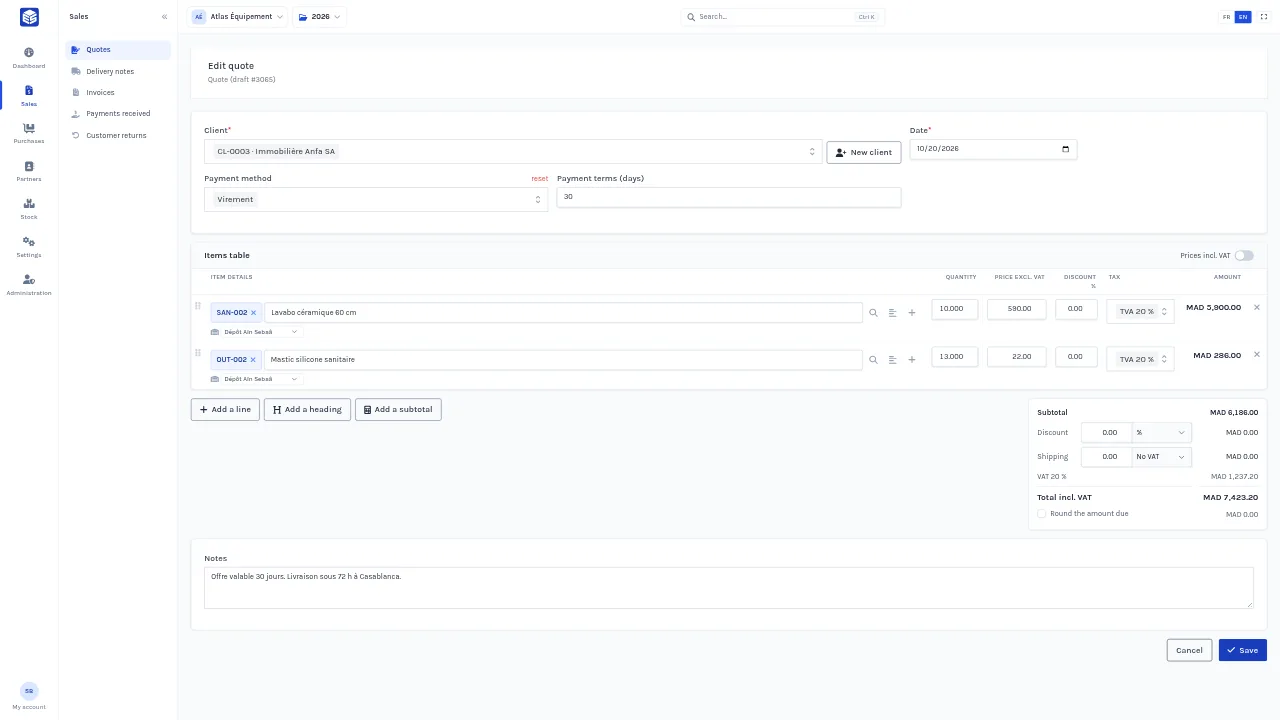1280x720 pixels.
Task: Edit the Notes text area
Action: 729,588
